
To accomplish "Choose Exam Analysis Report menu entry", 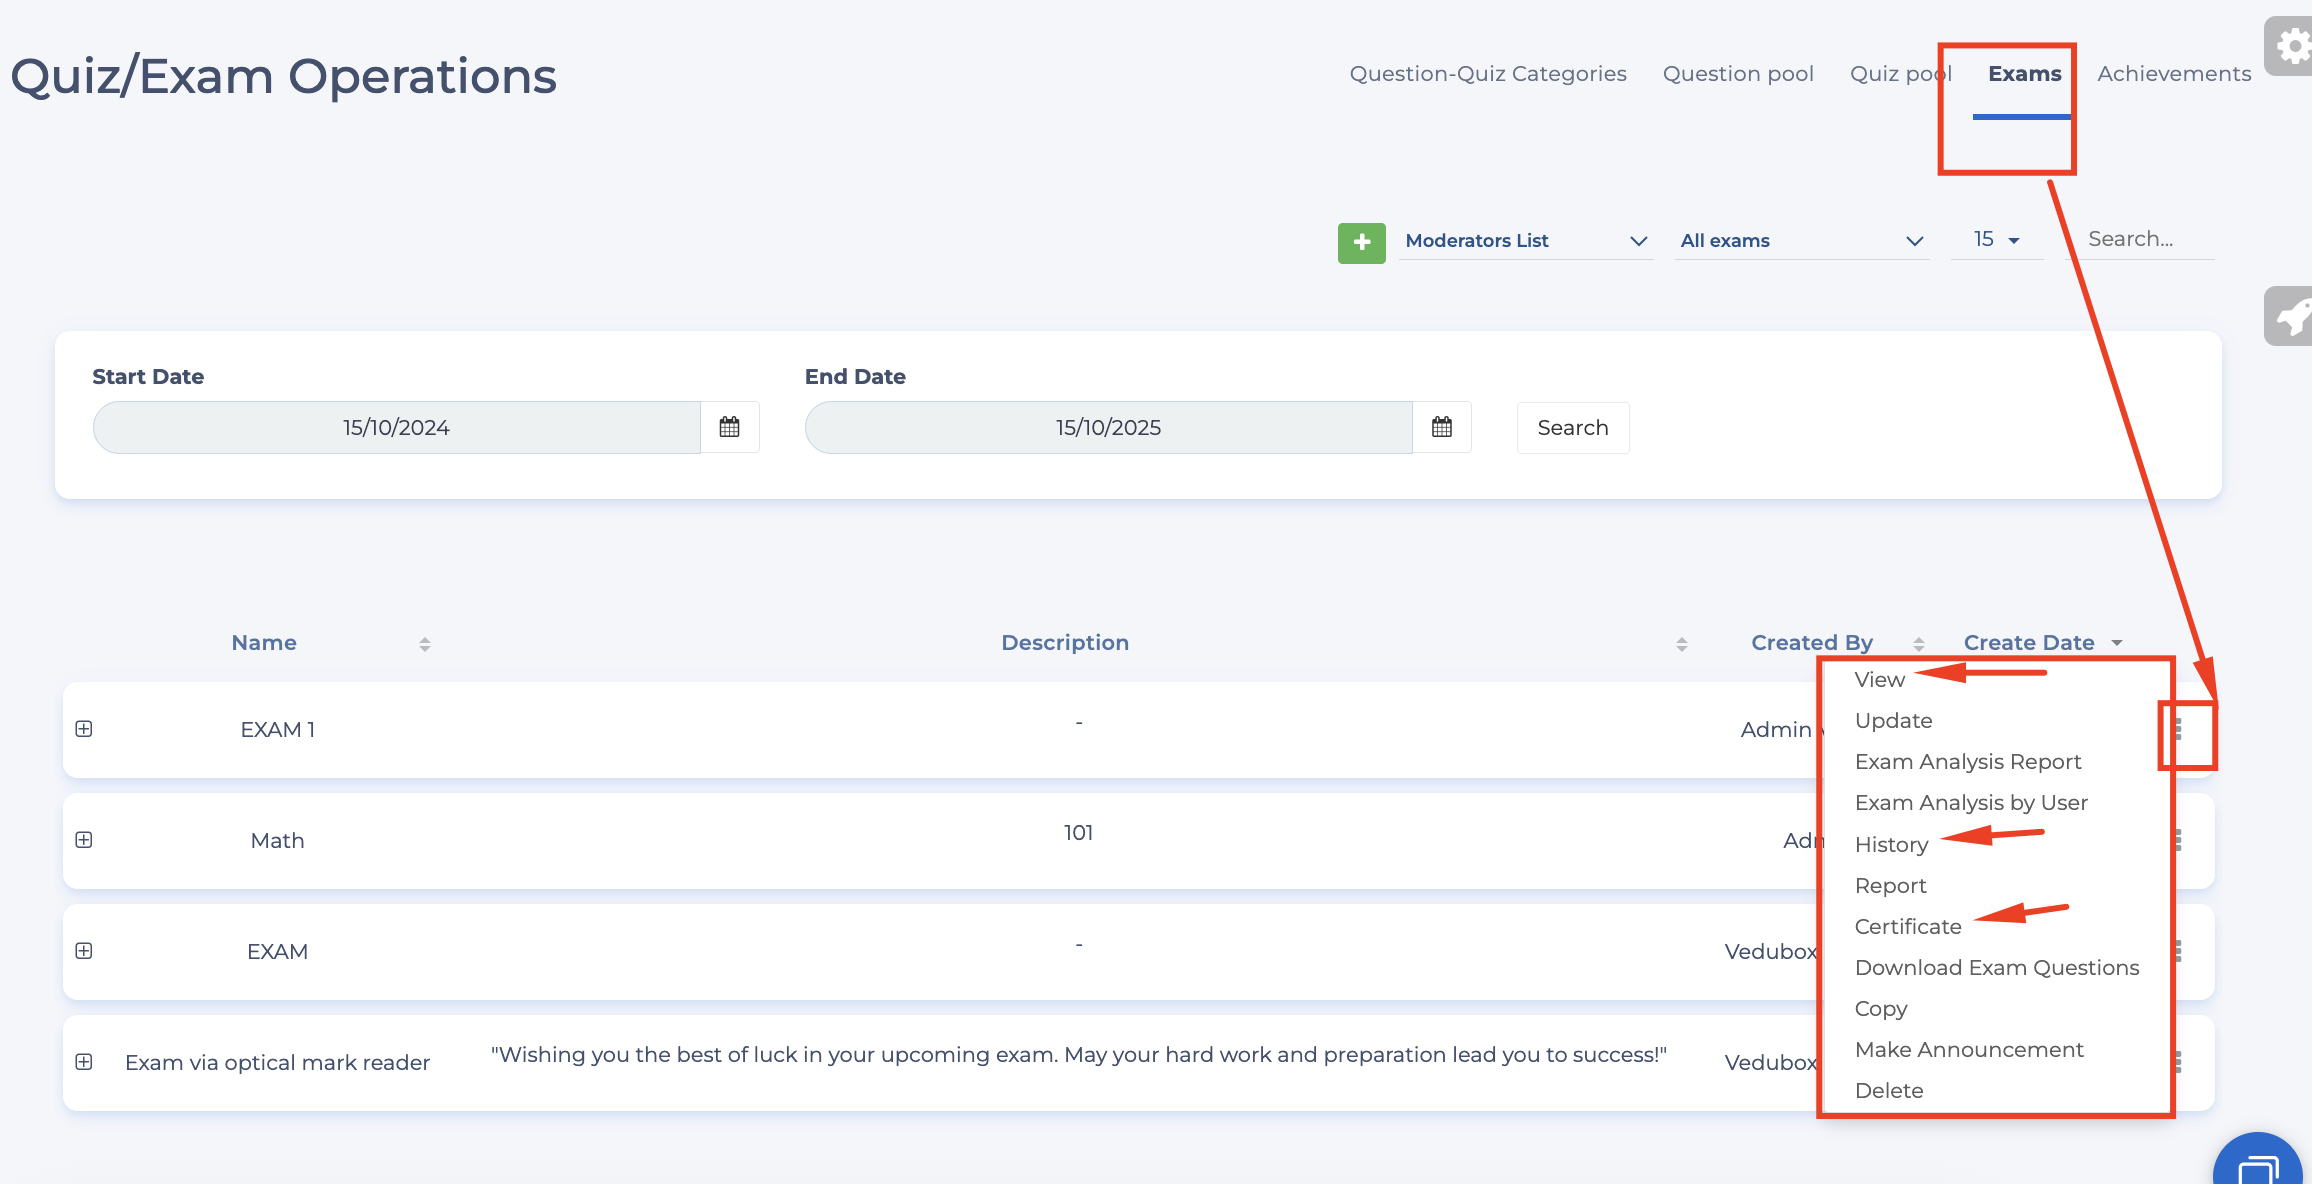I will tap(1967, 762).
